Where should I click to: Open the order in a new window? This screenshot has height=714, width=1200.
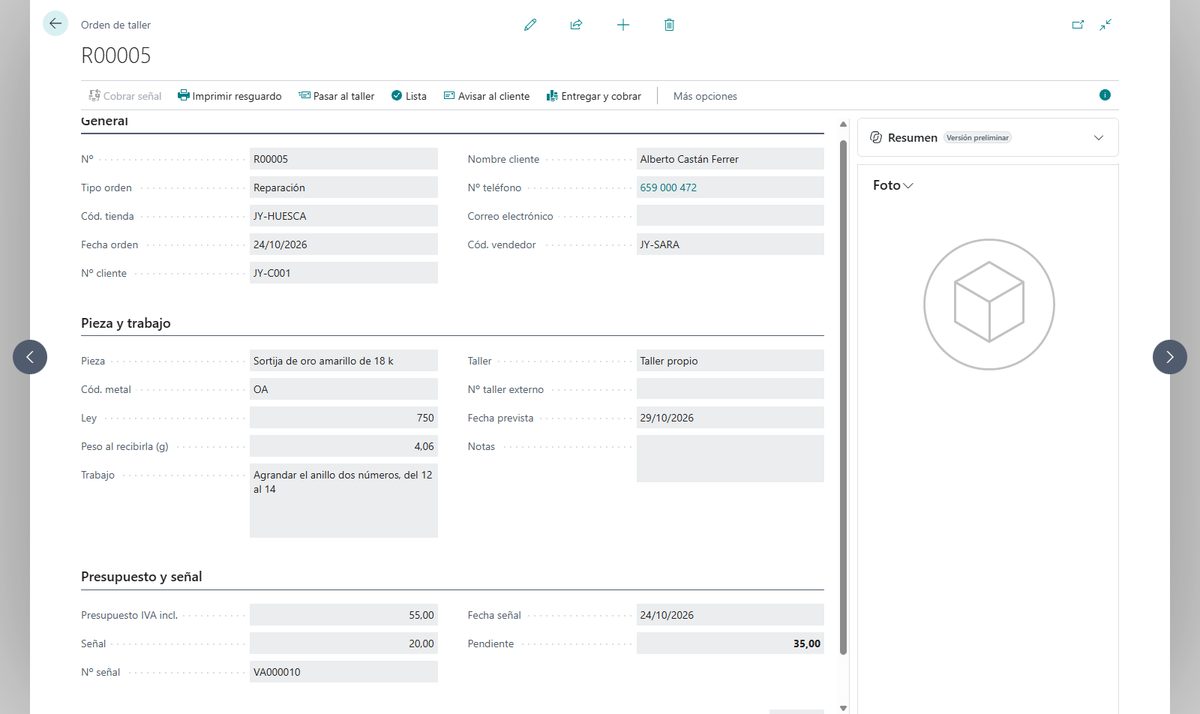(x=1078, y=25)
